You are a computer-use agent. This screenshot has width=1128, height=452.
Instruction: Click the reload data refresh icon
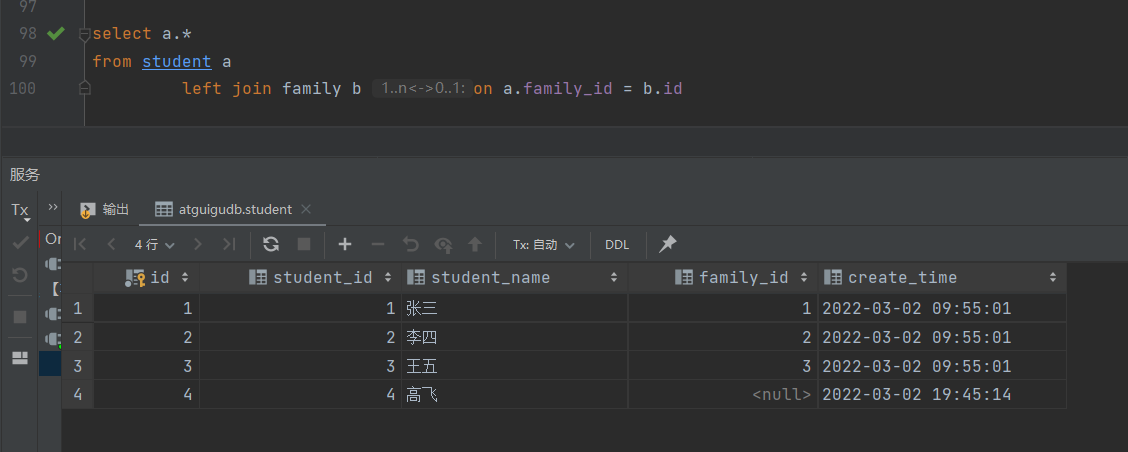[270, 244]
